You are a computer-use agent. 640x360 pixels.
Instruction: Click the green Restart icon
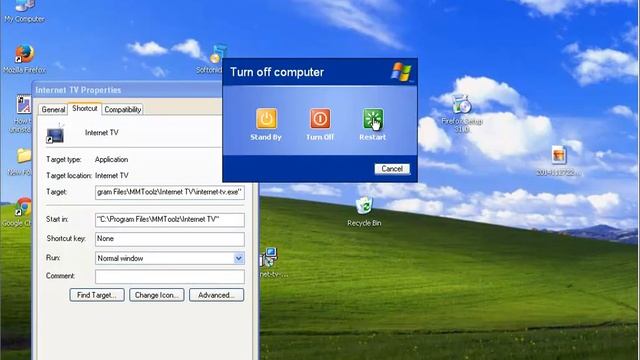[373, 118]
